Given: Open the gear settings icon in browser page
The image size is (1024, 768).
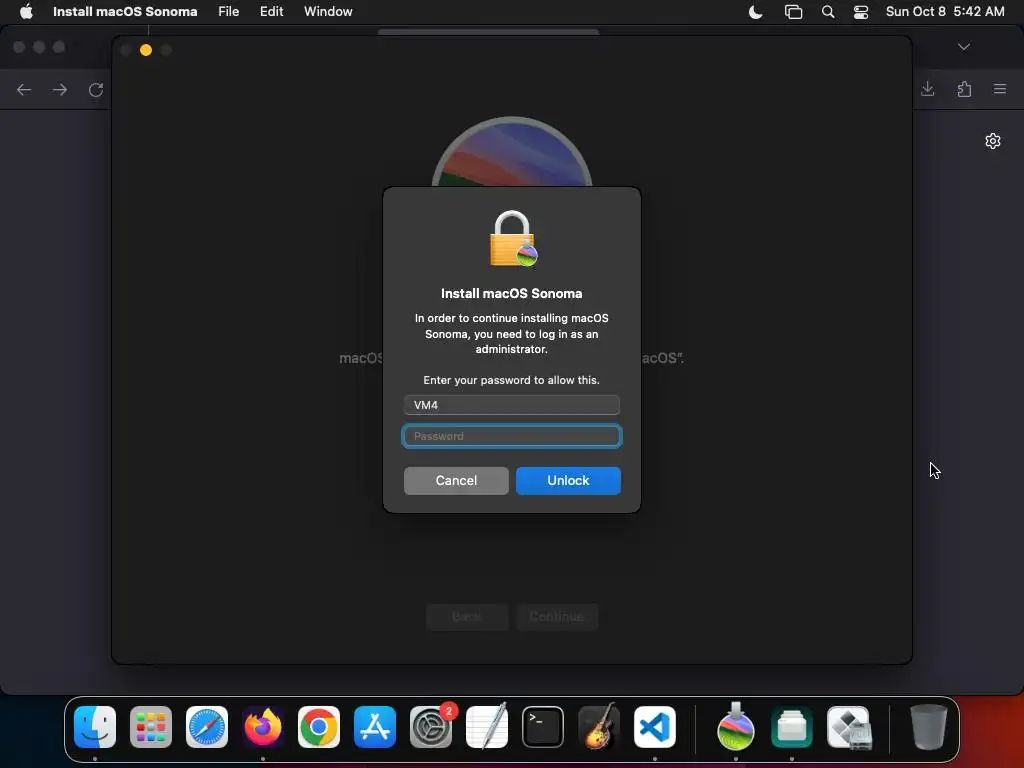Looking at the screenshot, I should pyautogui.click(x=993, y=141).
